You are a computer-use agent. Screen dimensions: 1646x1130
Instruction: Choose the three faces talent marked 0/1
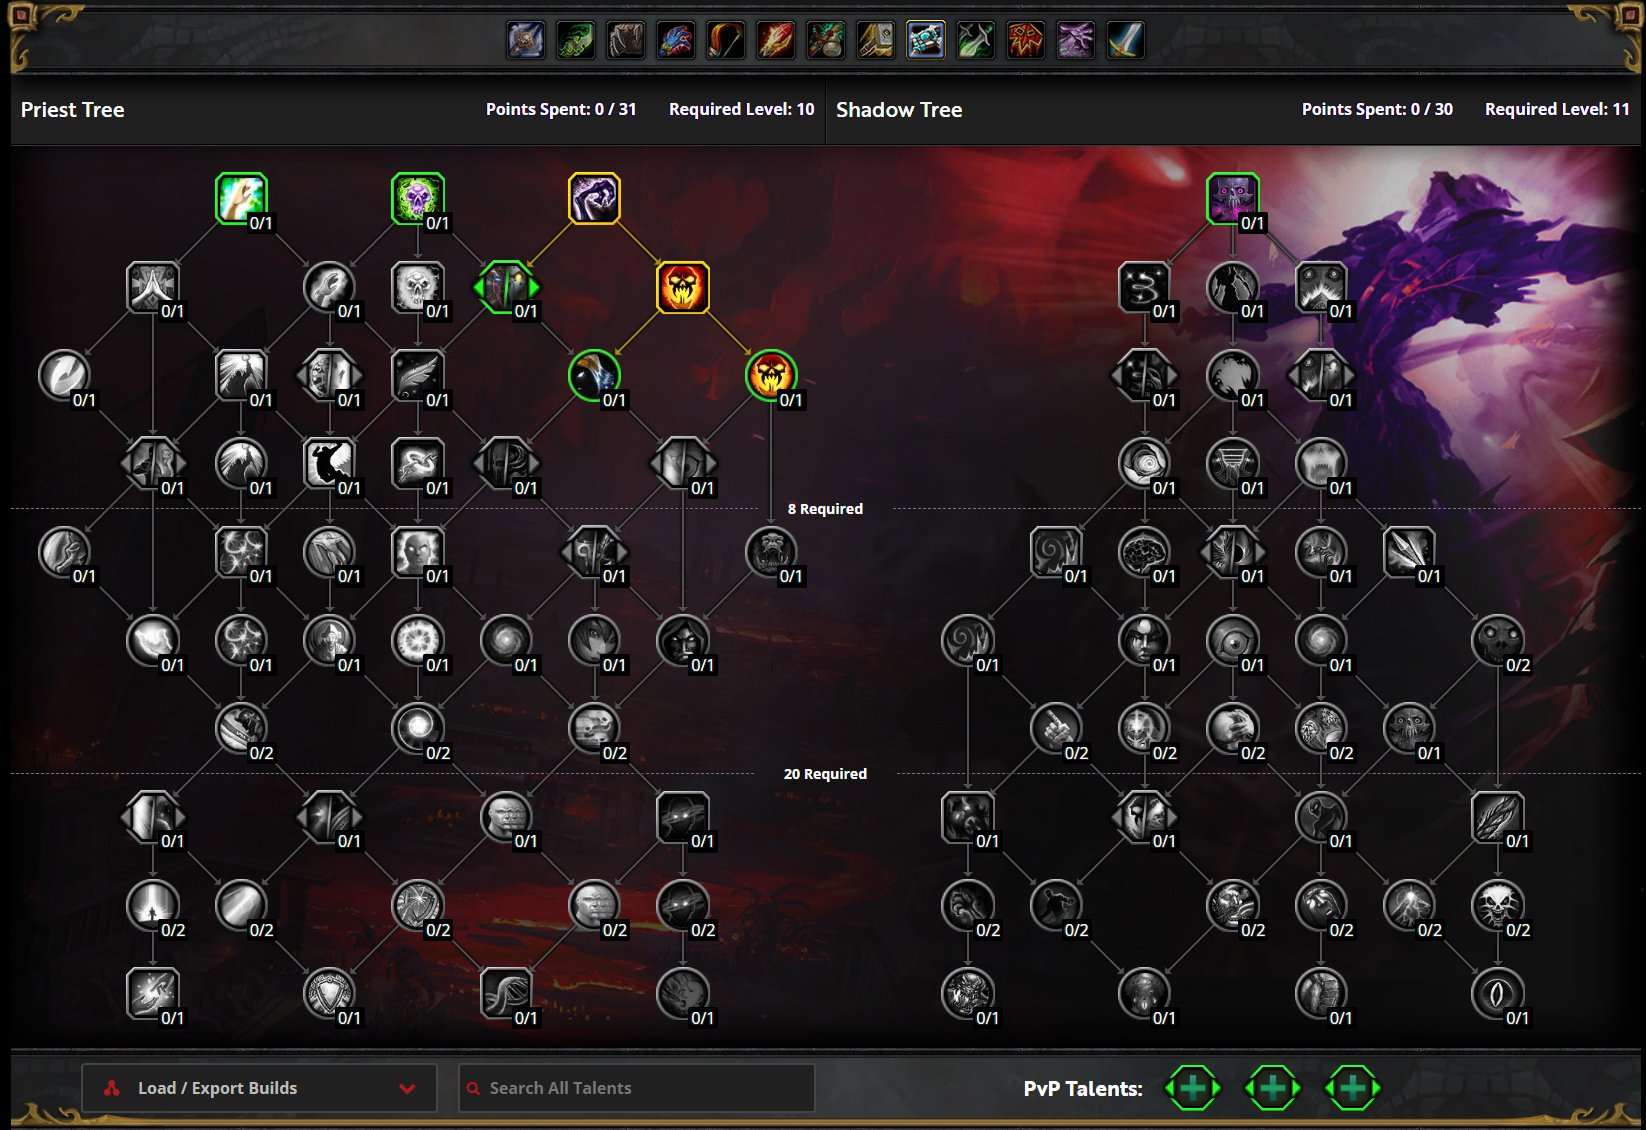pyautogui.click(x=506, y=816)
